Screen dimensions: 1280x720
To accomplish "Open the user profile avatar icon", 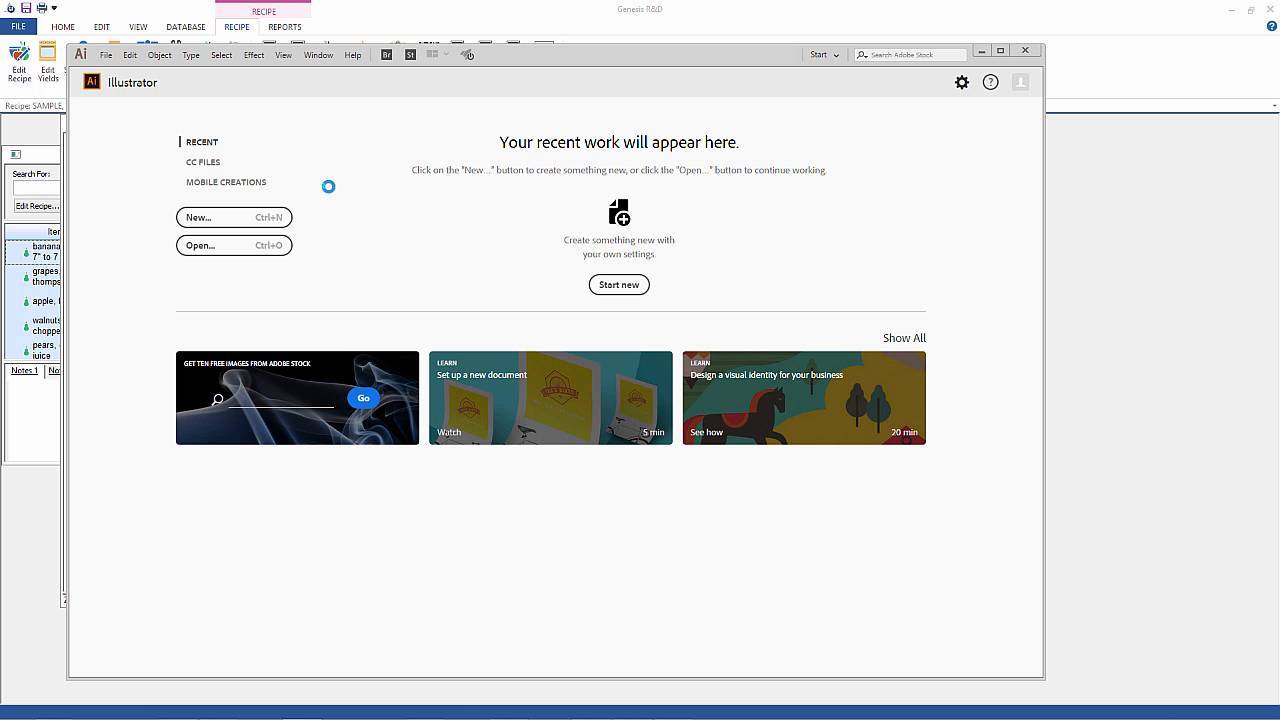I will pos(1020,83).
